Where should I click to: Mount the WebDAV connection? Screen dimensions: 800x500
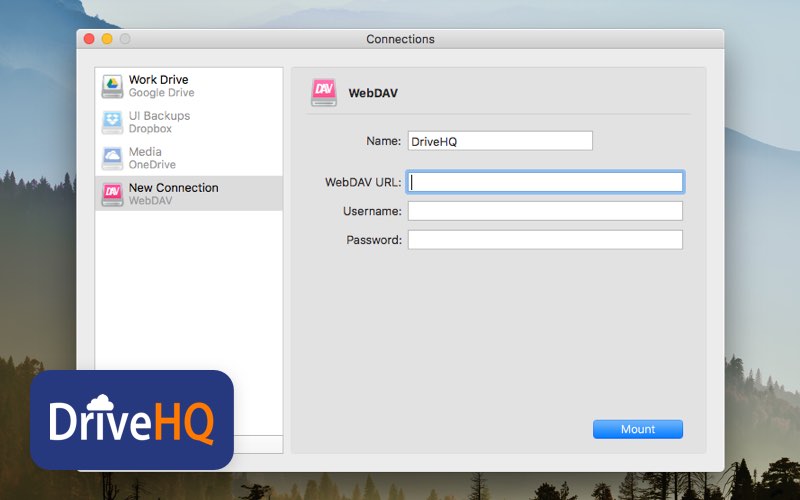[x=638, y=429]
